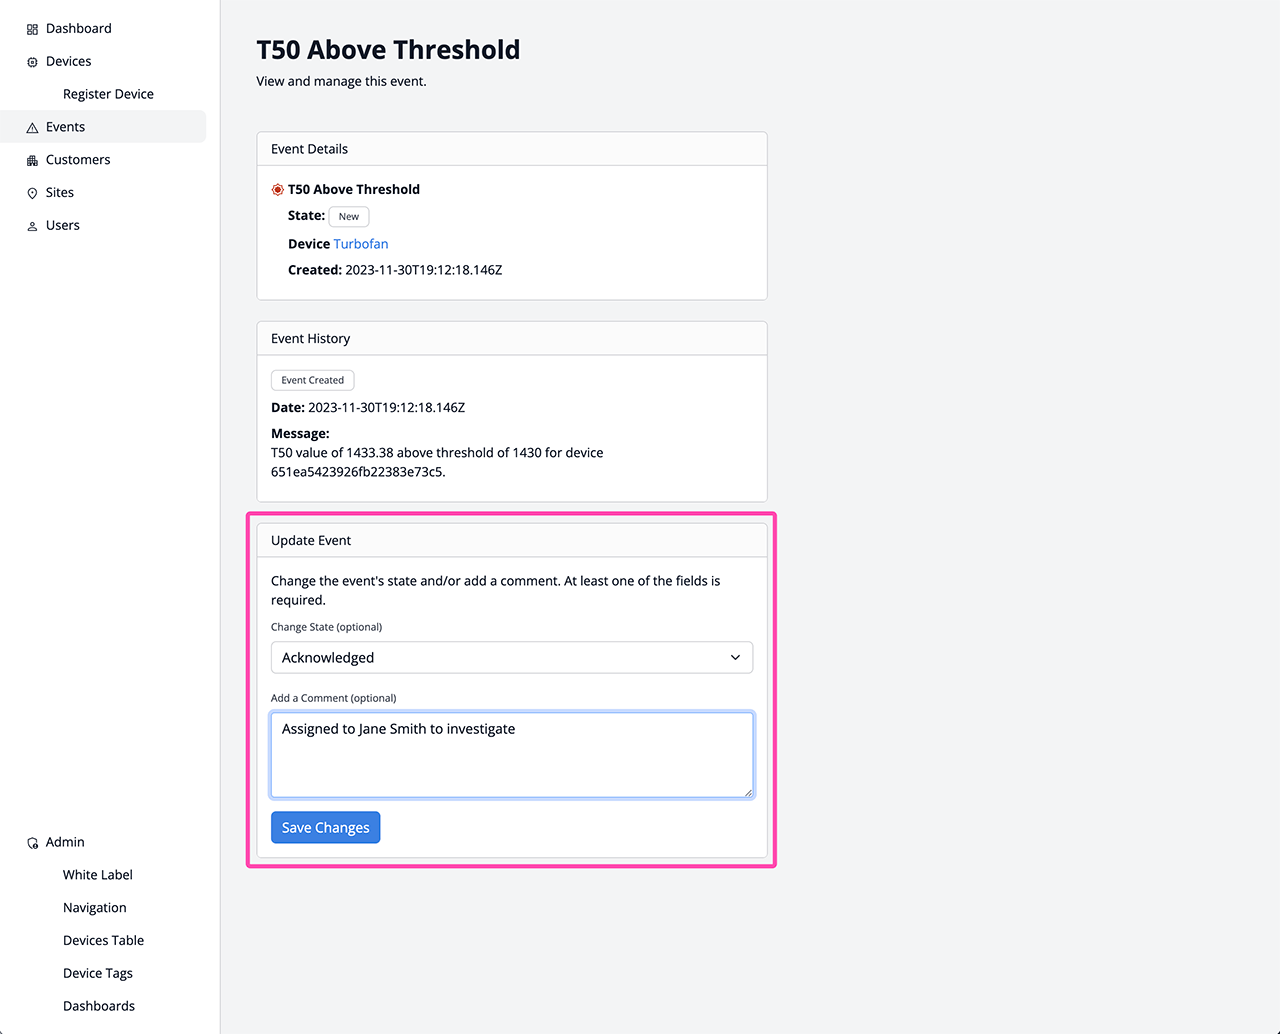Click the Dashboard grid icon
1280x1034 pixels.
click(32, 29)
